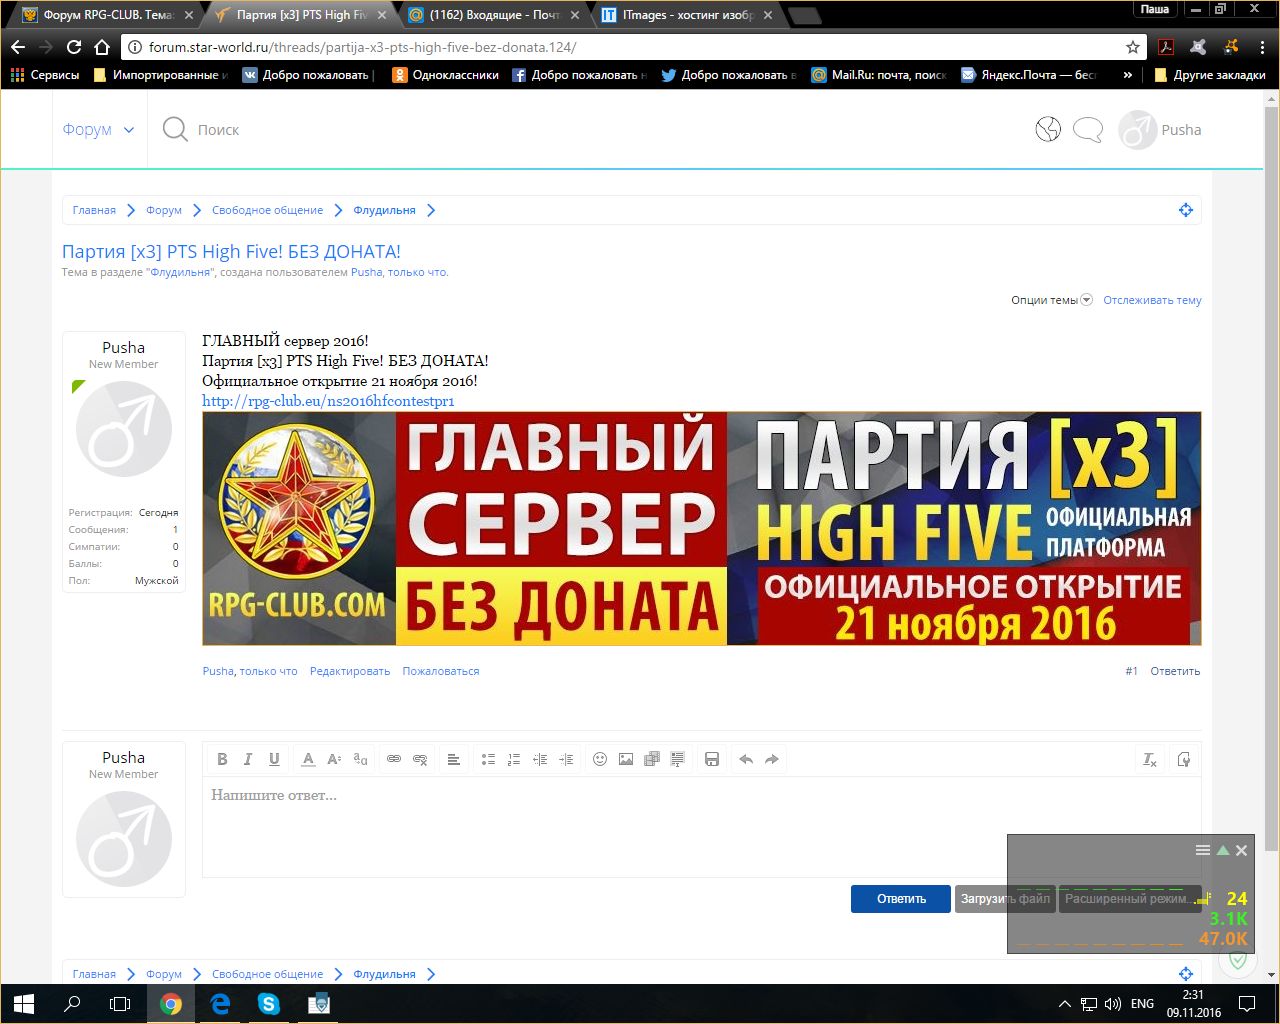Viewport: 1280px width, 1024px height.
Task: Remove link with the unlink icon
Action: (x=420, y=759)
